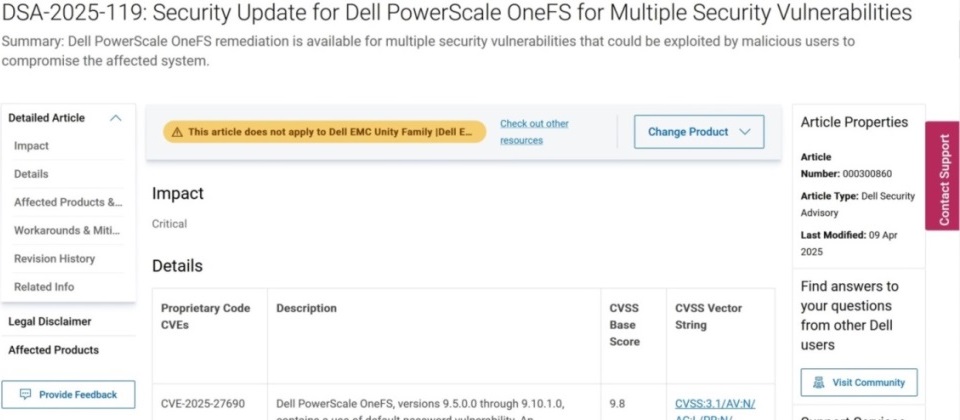Screen dimensions: 960x420
Task: Open Check out other resources link
Action: (534, 132)
